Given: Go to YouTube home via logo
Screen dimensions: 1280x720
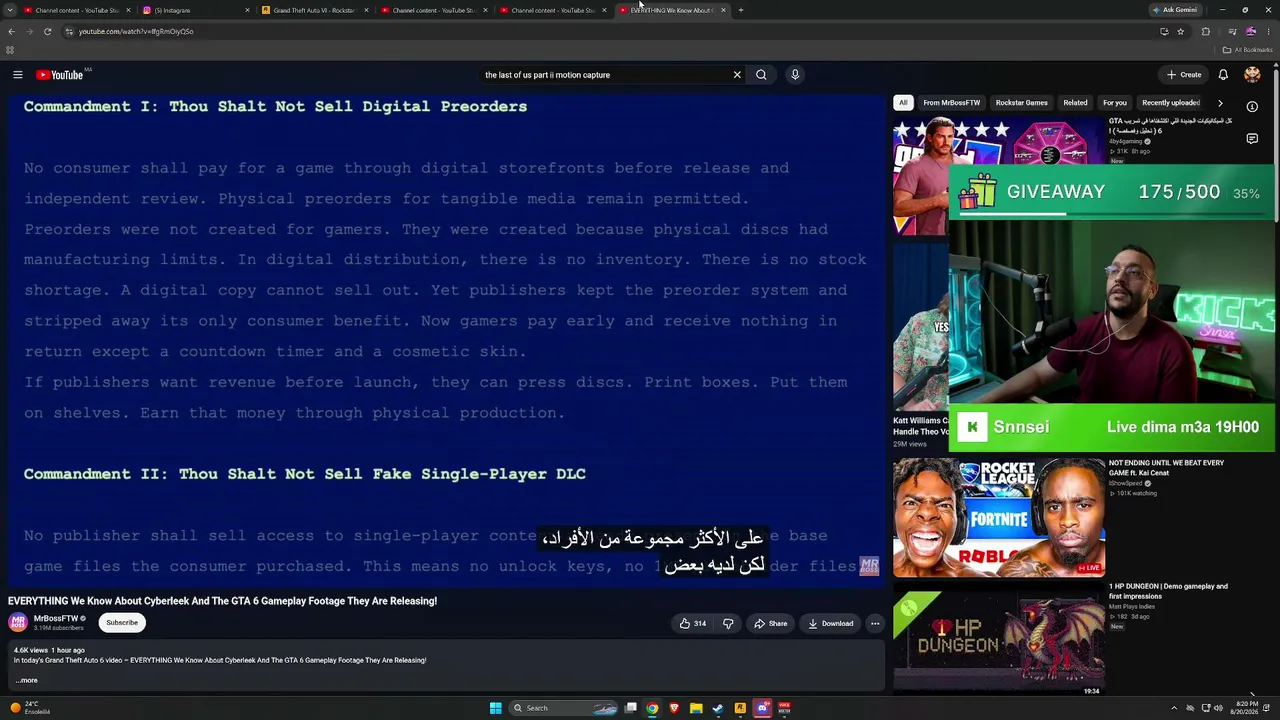Looking at the screenshot, I should point(60,75).
